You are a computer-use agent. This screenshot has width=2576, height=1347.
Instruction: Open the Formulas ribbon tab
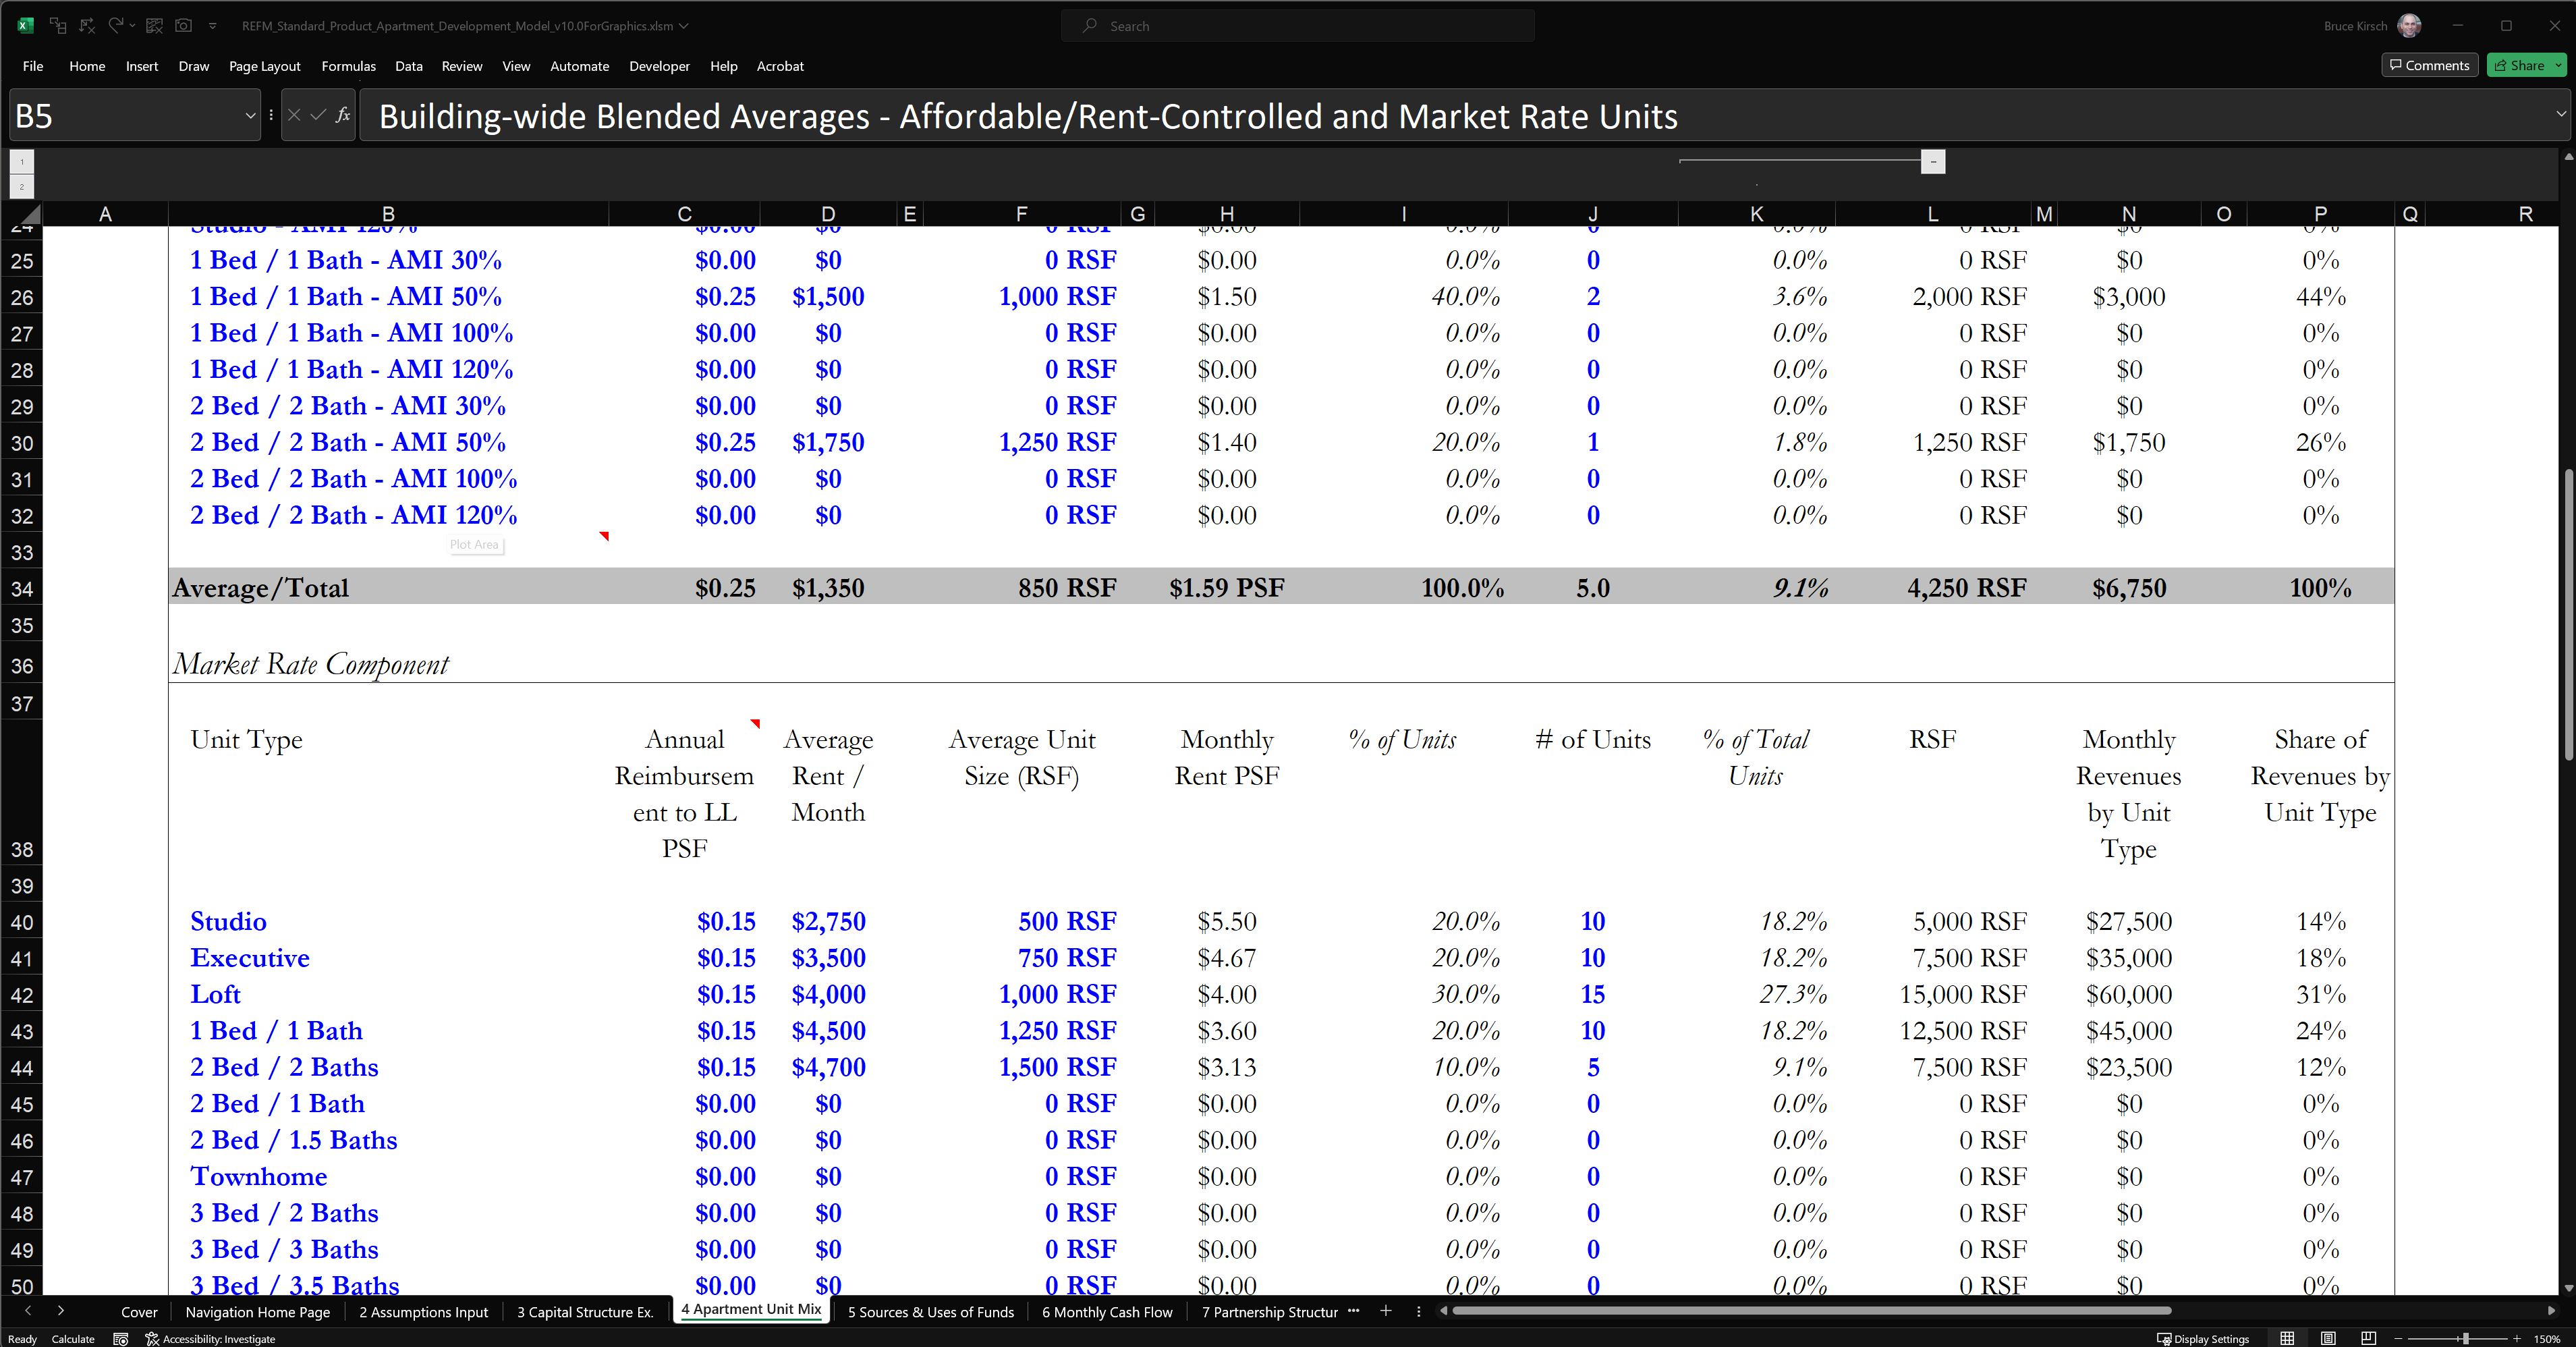[348, 66]
